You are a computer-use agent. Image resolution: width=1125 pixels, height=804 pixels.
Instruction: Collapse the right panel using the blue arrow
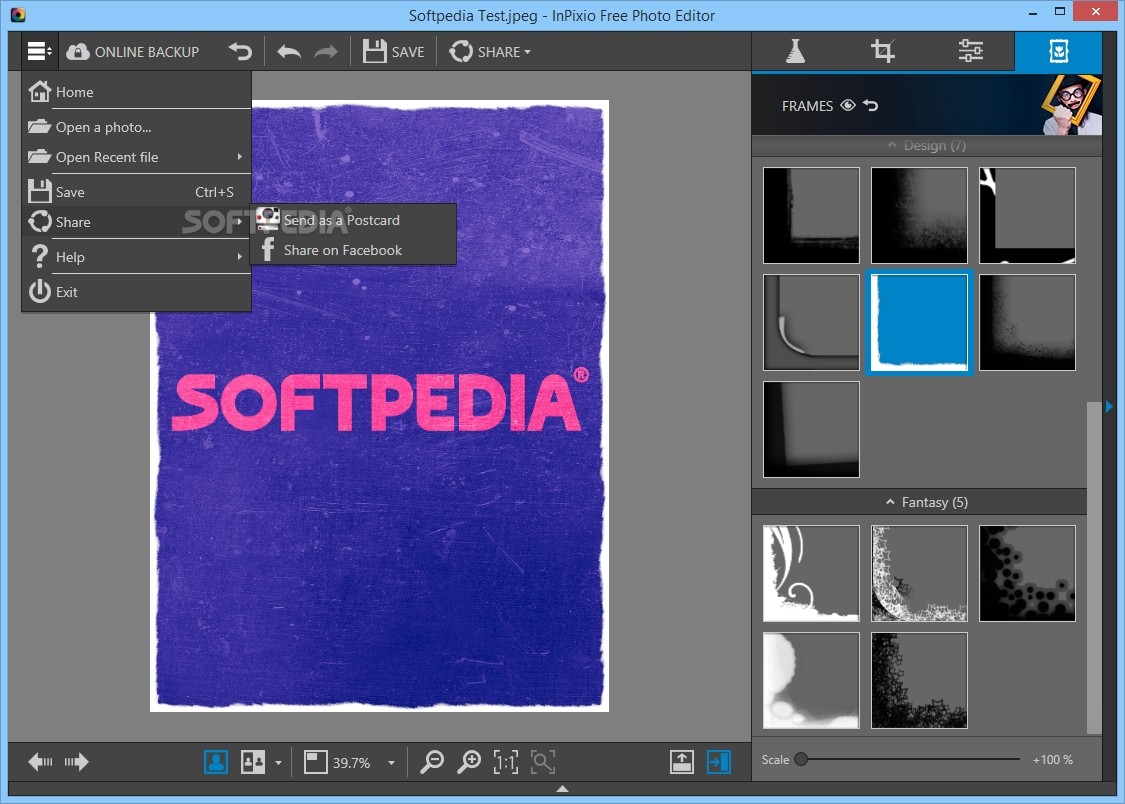pos(1109,407)
